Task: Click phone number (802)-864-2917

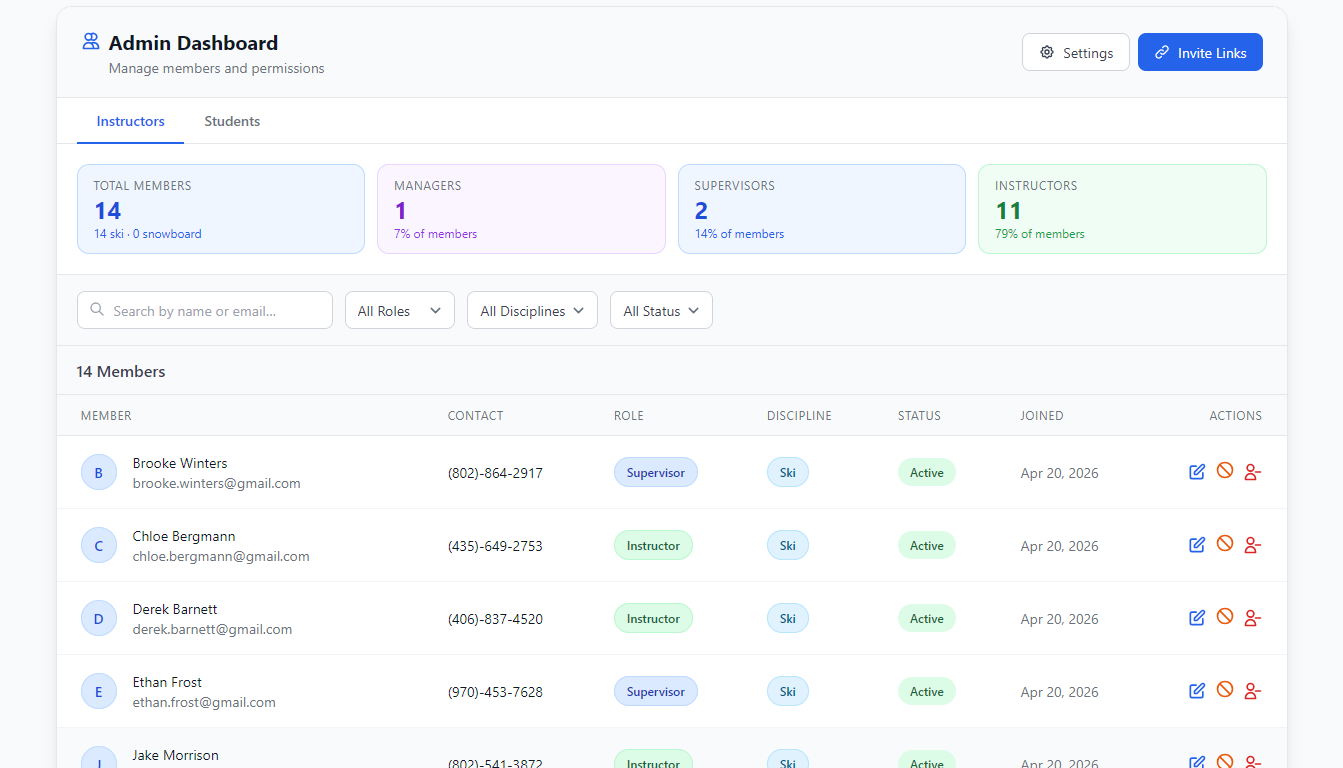Action: [495, 472]
